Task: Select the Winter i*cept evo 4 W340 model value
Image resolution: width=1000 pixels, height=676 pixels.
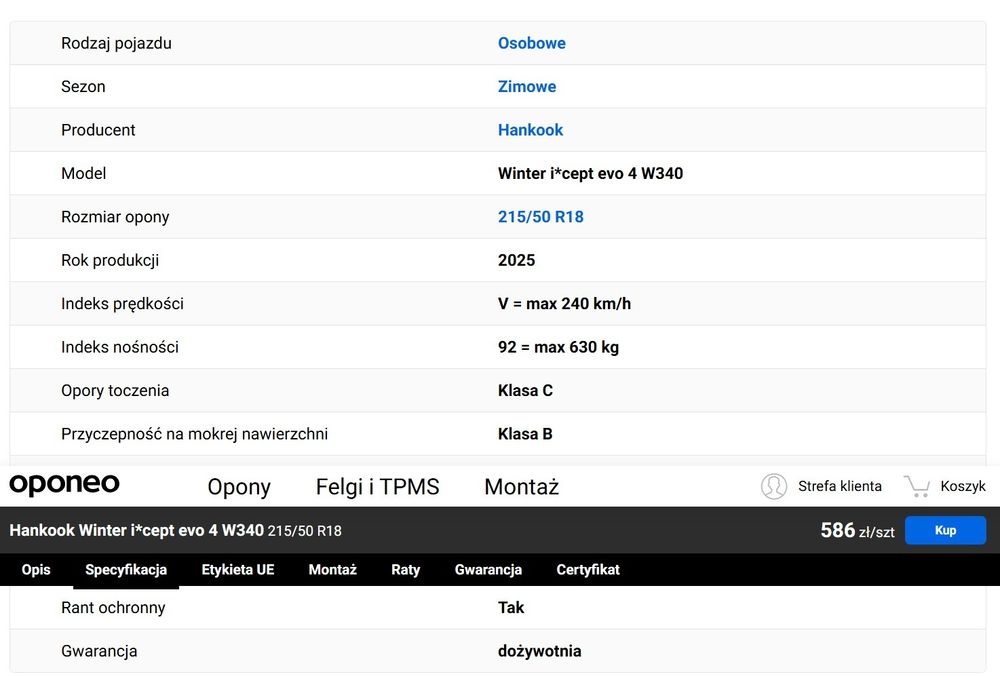Action: (x=590, y=173)
